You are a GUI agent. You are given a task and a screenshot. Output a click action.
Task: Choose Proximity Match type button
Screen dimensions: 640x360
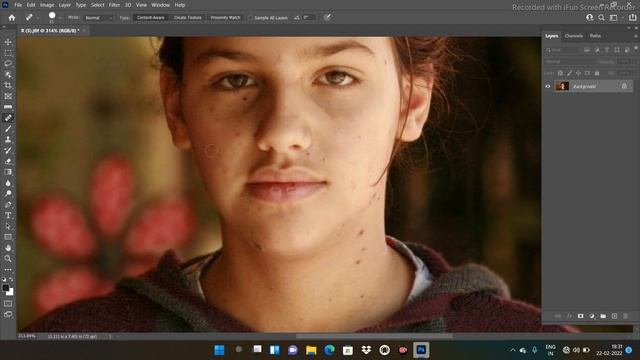[x=225, y=18]
